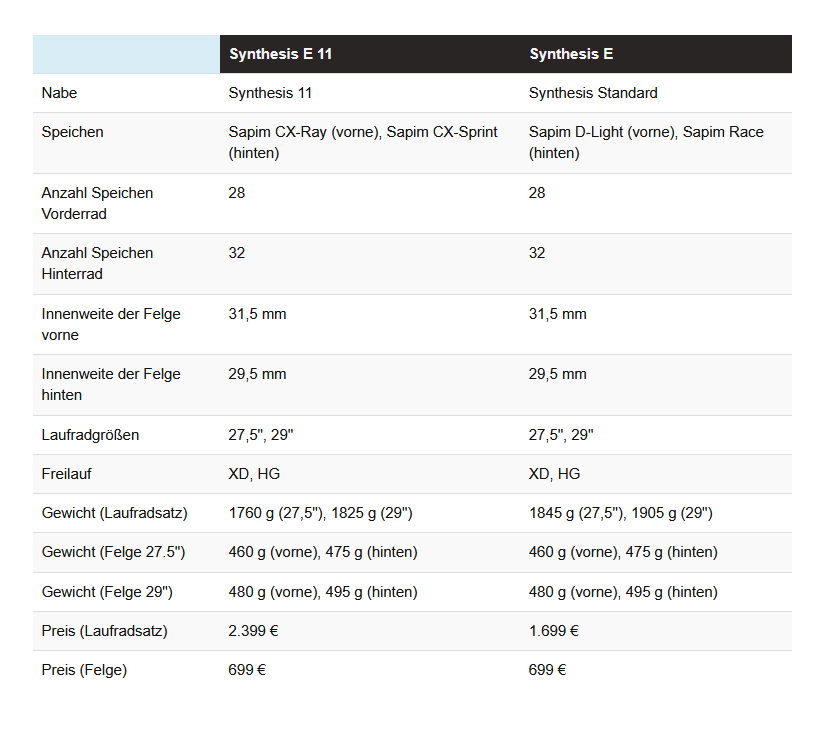This screenshot has height=732, width=830.
Task: Click Innenweite der Felge vorne label
Action: click(111, 324)
